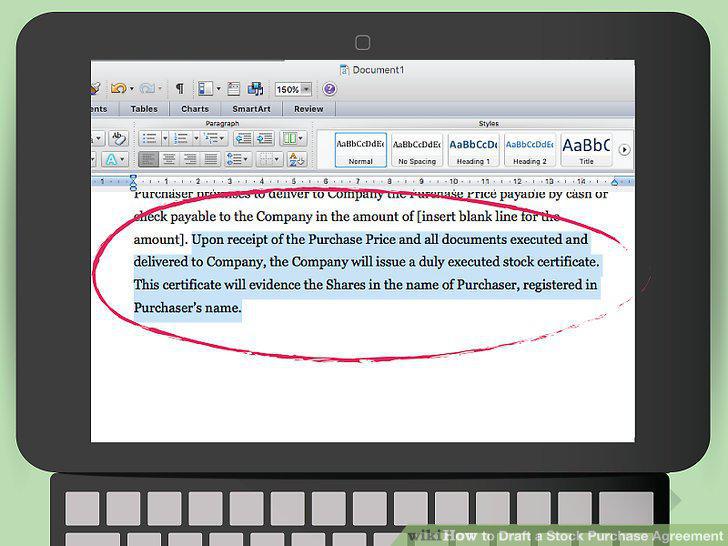Toggle Align Text Right
Viewport: 728px width, 546px height.
point(190,159)
